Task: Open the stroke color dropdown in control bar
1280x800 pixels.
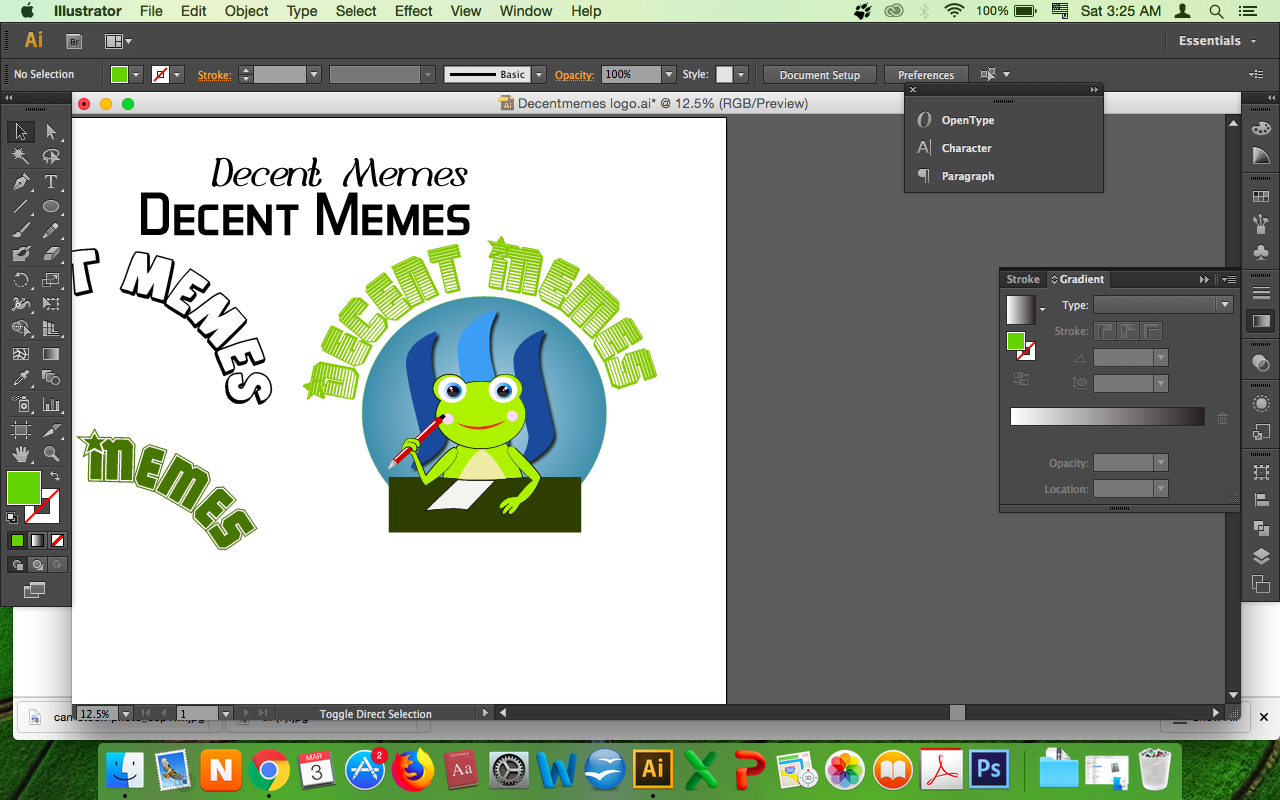Action: tap(178, 75)
